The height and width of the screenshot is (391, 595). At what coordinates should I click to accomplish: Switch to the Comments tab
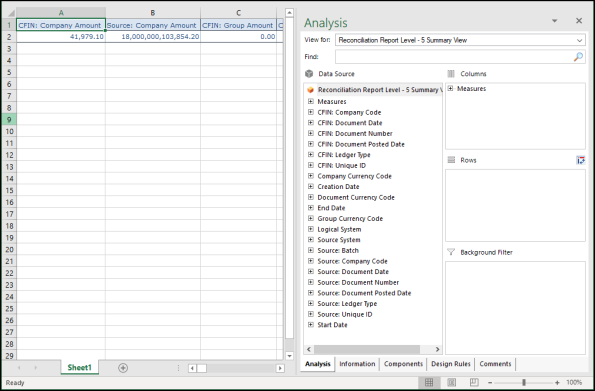click(495, 364)
